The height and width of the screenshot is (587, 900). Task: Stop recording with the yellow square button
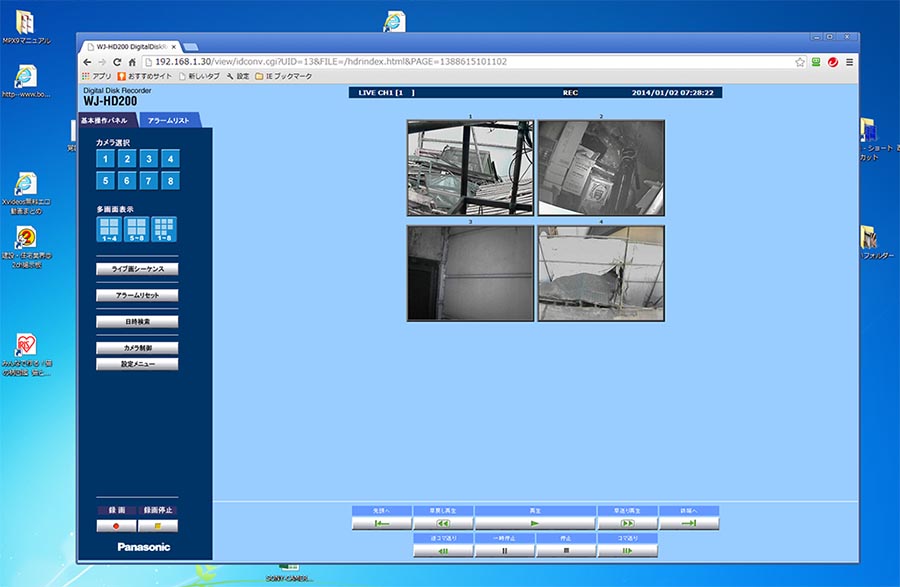(x=157, y=525)
